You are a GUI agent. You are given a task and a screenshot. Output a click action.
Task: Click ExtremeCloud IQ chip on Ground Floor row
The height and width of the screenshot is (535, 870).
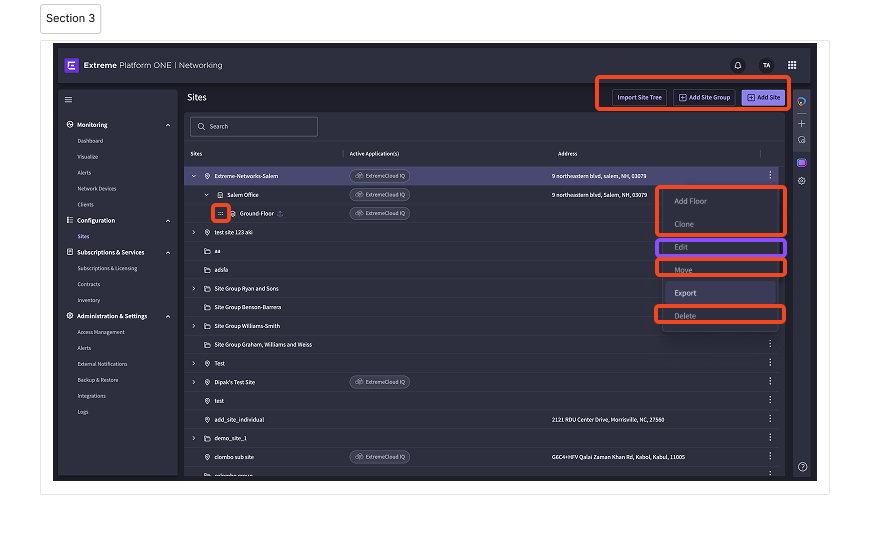pos(380,214)
